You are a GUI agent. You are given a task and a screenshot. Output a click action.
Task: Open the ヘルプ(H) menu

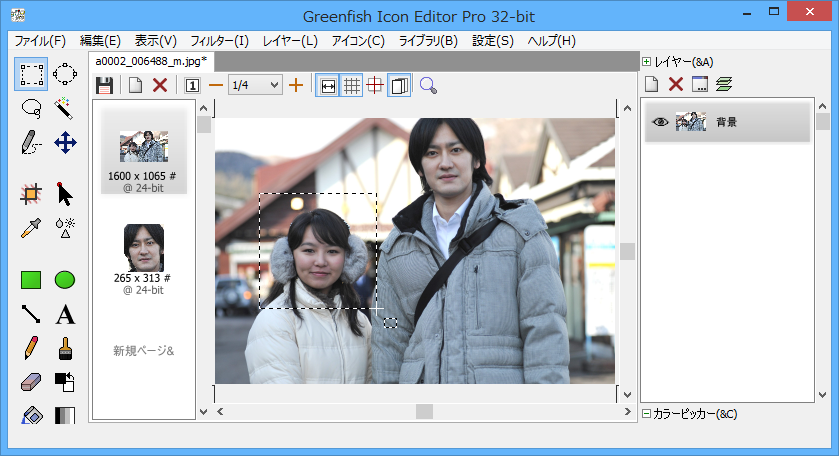point(551,41)
